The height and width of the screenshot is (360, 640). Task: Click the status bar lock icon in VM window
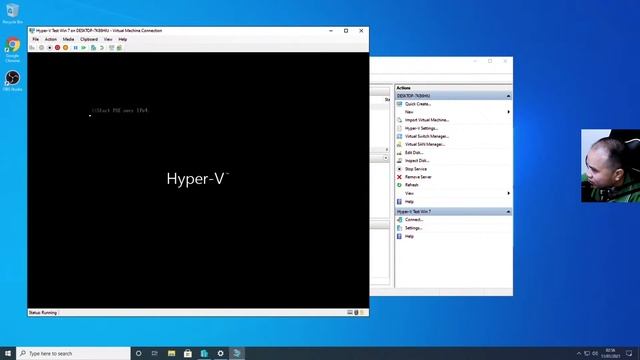tap(356, 313)
